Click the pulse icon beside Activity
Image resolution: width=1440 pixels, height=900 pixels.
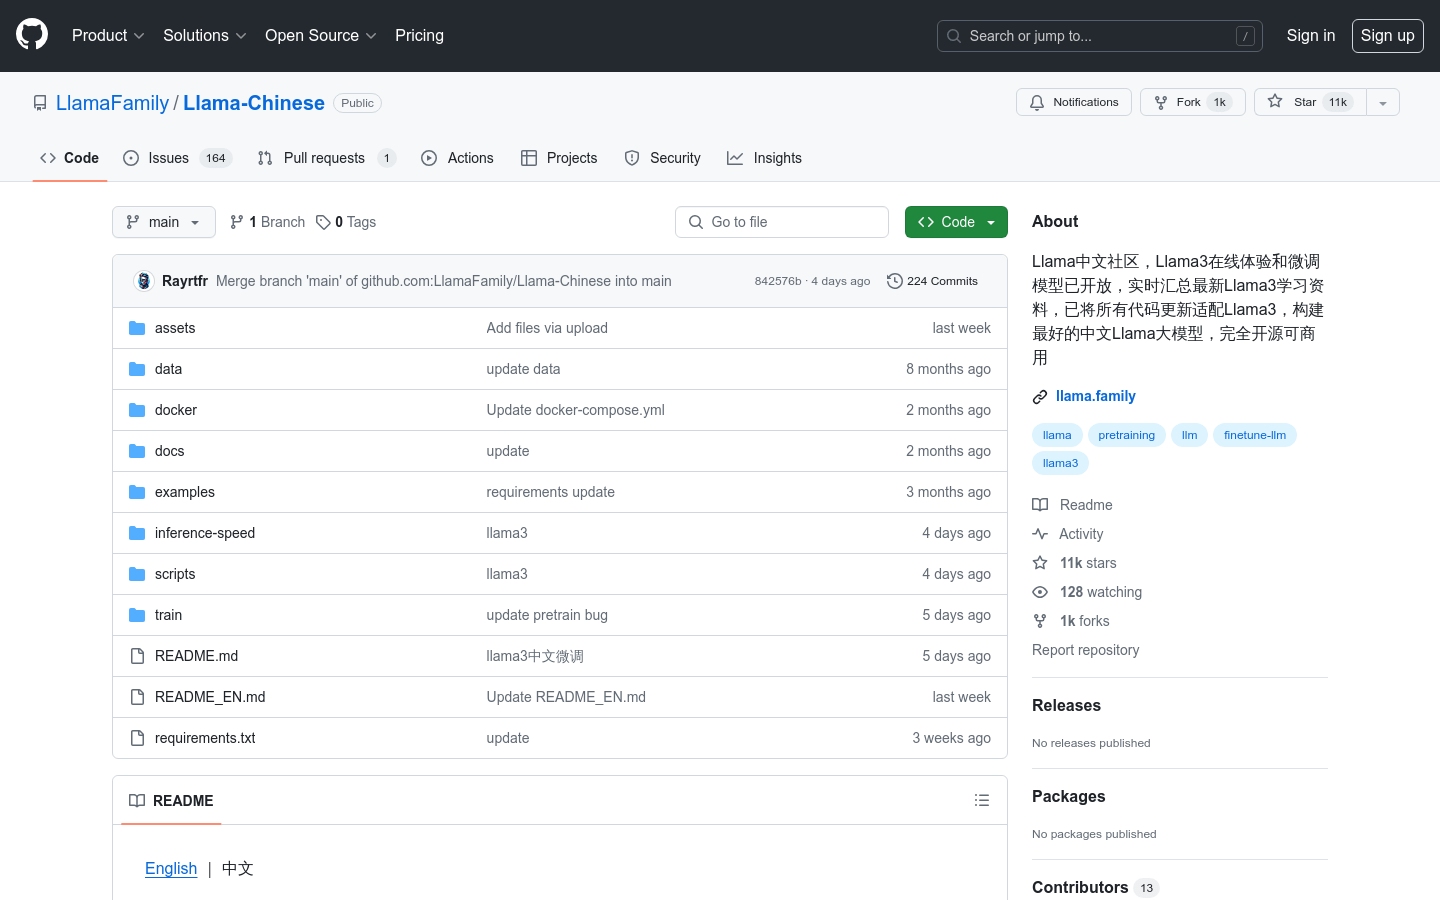coord(1040,534)
